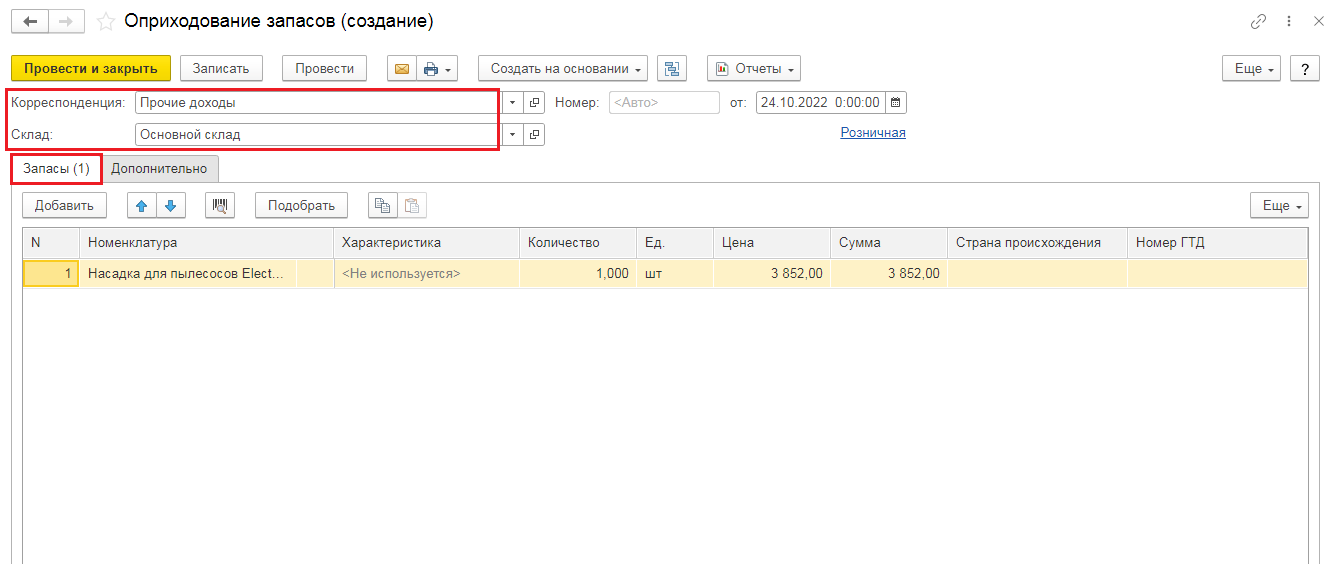Close the document with the X icon
This screenshot has height=564, width=1324.
[x=1318, y=21]
